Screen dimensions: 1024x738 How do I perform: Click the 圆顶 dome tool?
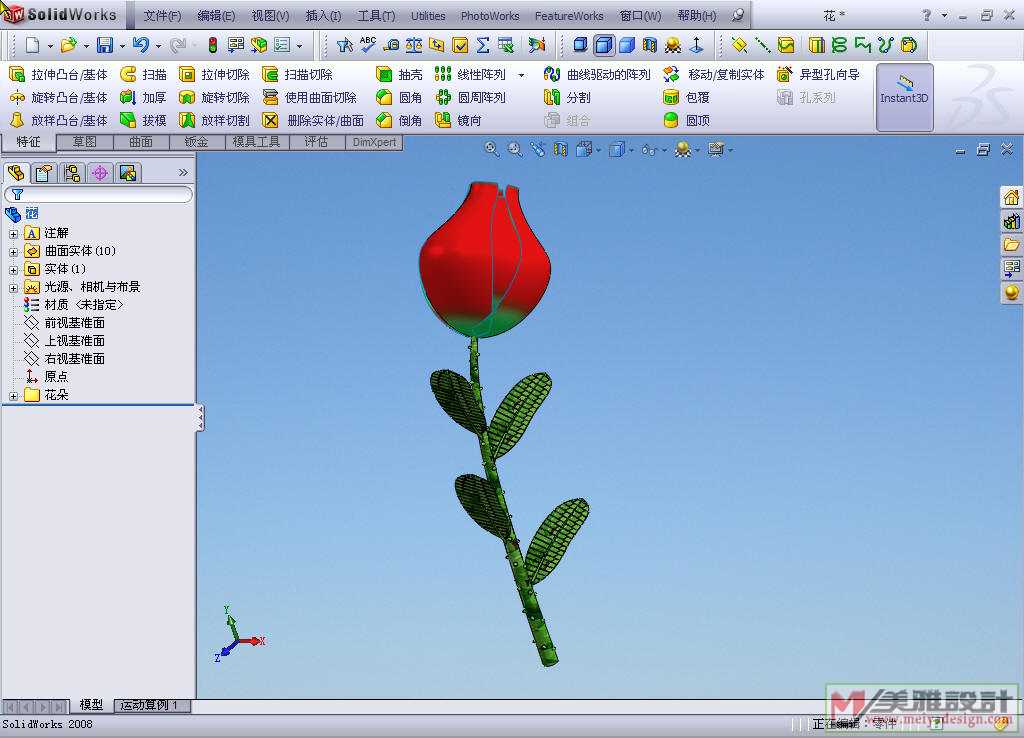click(686, 120)
